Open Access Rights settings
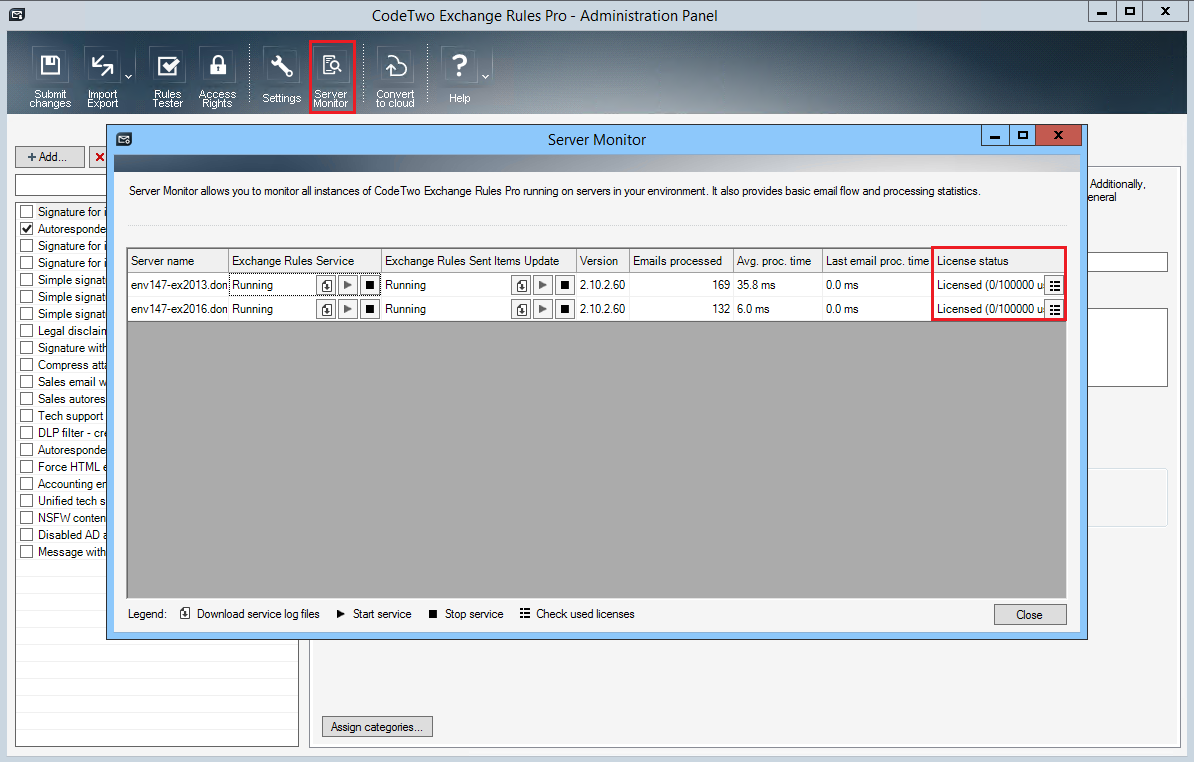The width and height of the screenshot is (1194, 762). pyautogui.click(x=217, y=75)
